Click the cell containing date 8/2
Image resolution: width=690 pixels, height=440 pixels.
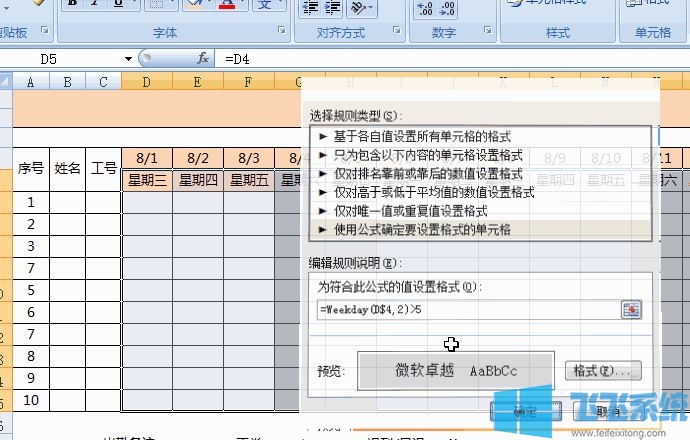point(198,158)
